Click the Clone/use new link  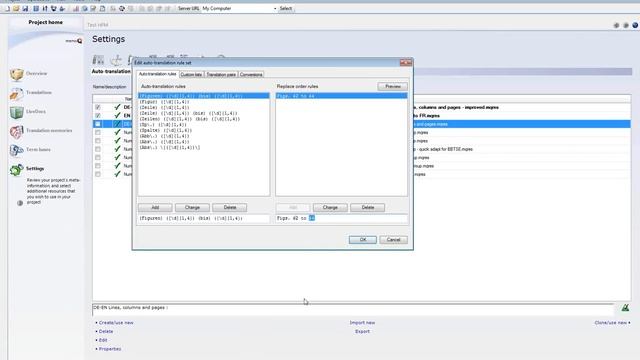[x=611, y=323]
